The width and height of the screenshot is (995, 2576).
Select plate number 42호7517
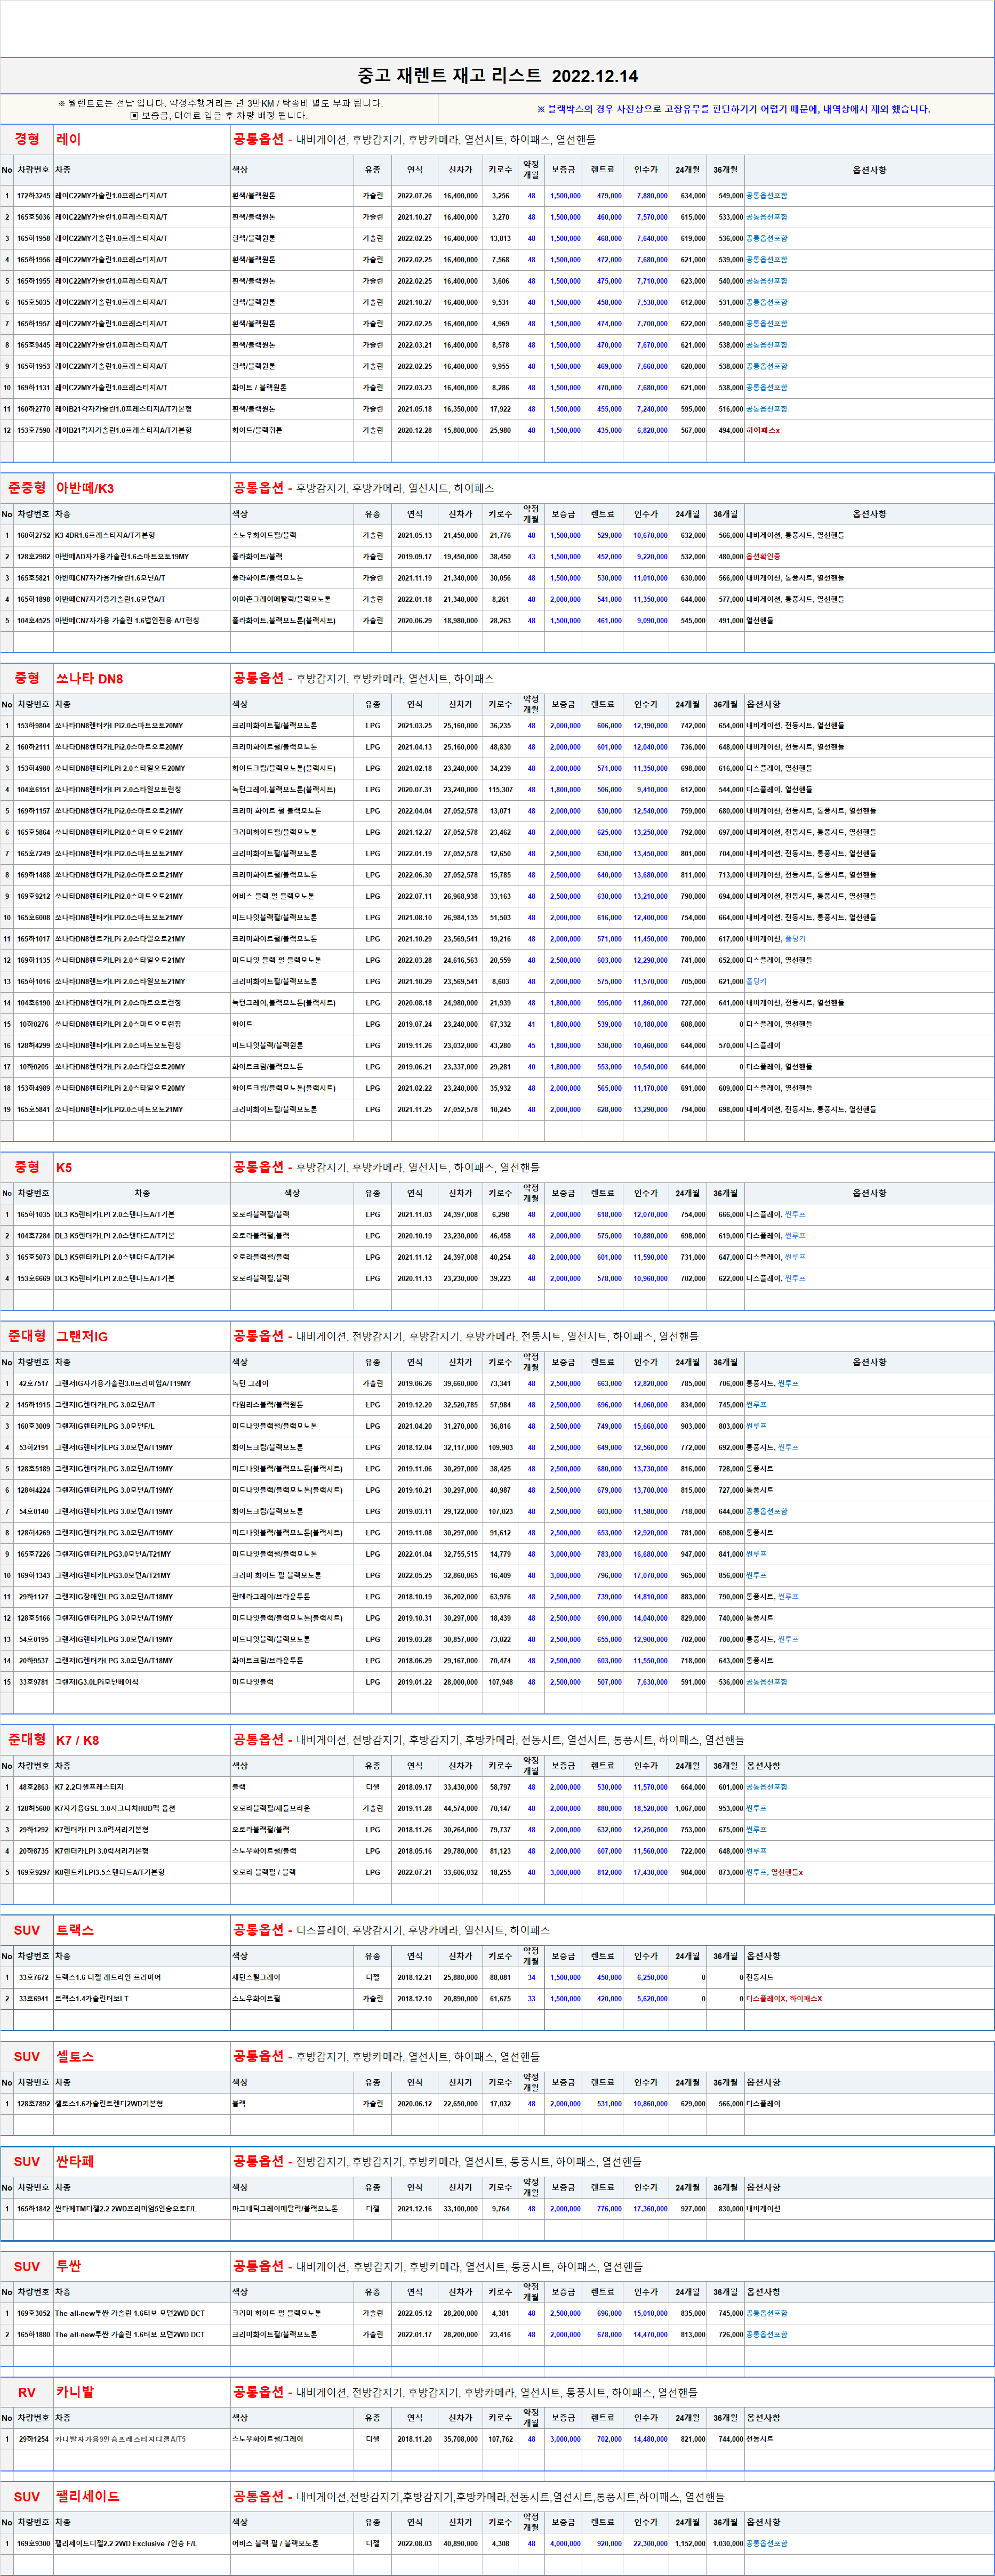coord(33,1384)
